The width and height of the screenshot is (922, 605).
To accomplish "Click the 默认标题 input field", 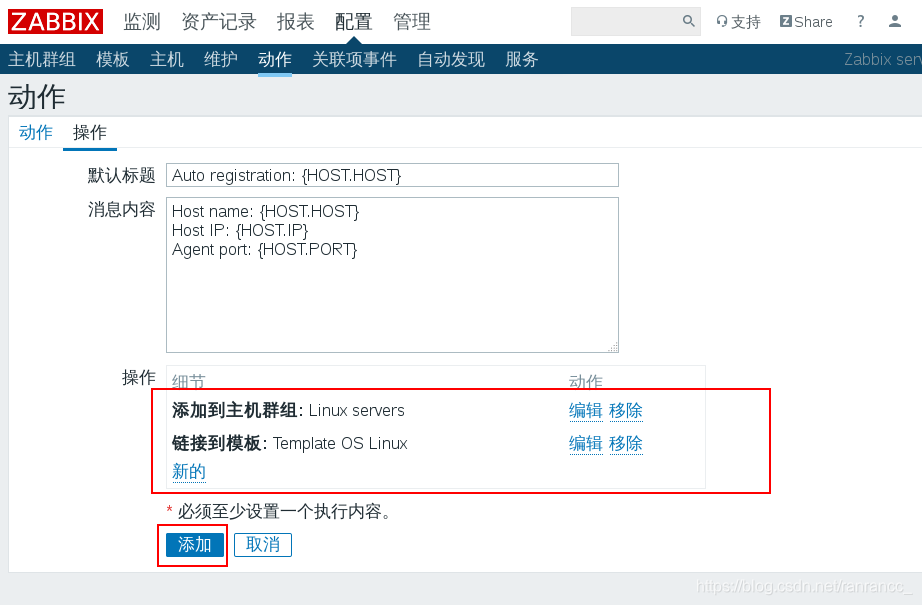I will (x=392, y=175).
